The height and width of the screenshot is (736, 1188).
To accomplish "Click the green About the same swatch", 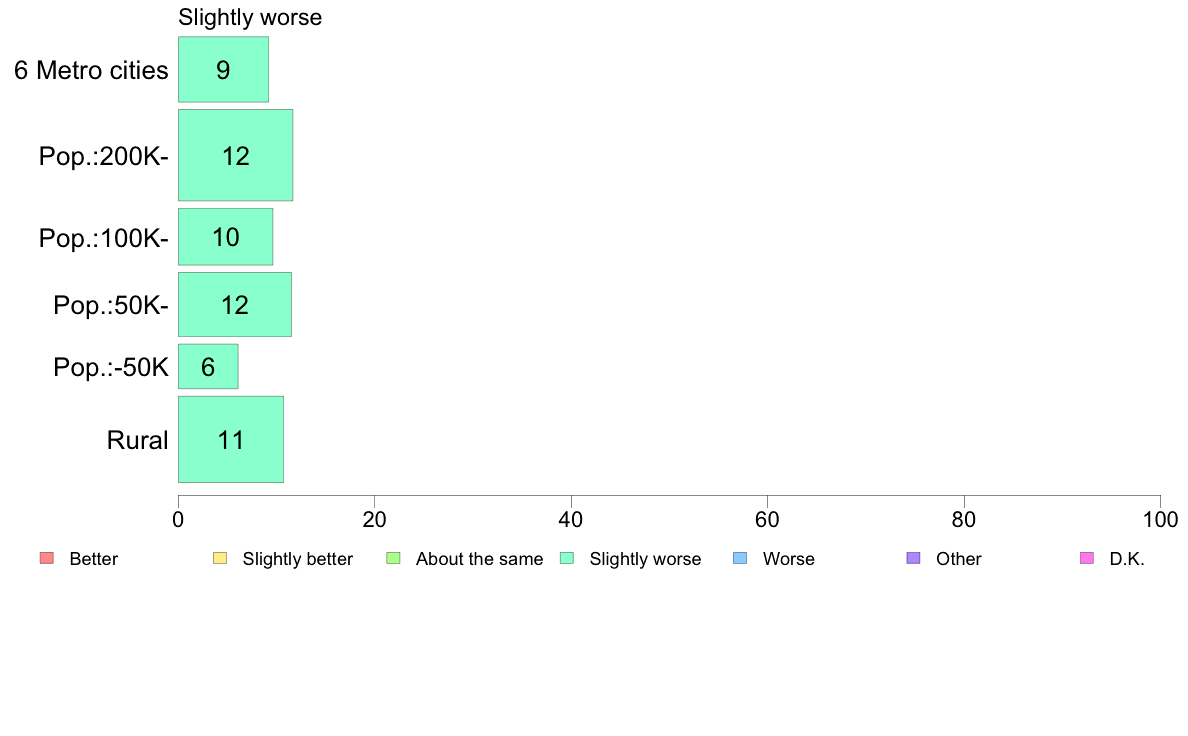I will coord(393,559).
